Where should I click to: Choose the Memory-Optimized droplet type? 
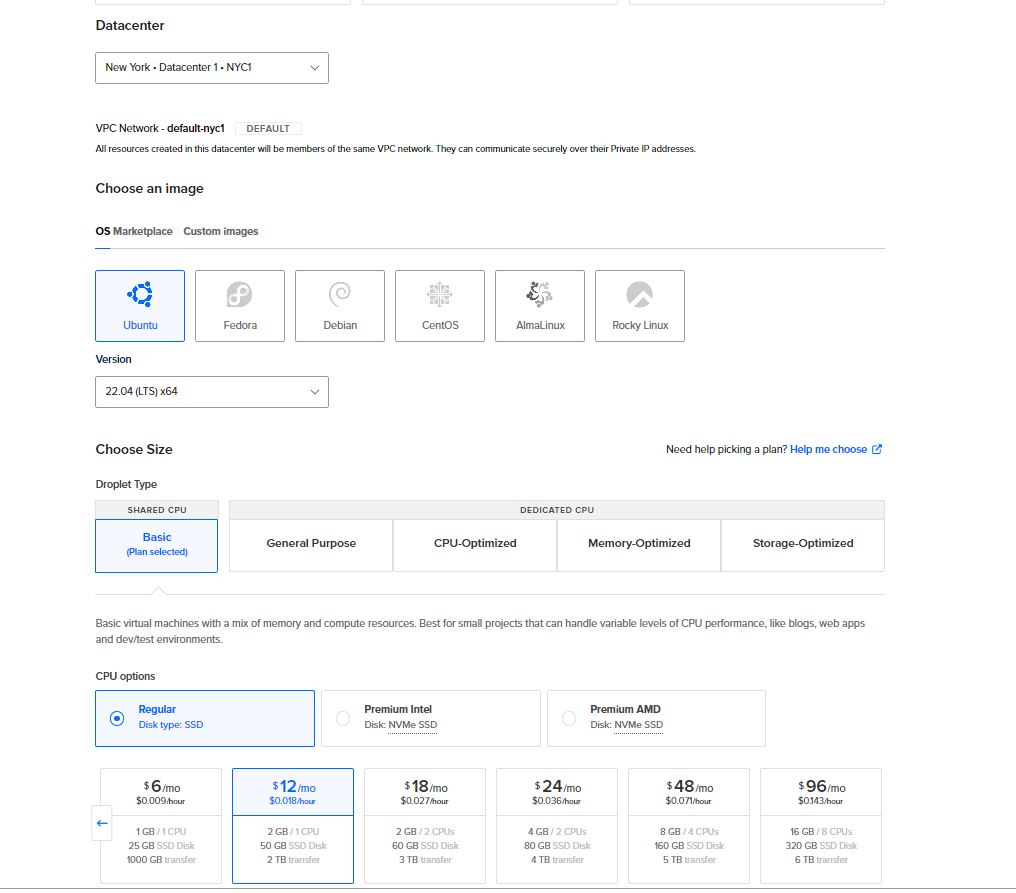click(639, 544)
